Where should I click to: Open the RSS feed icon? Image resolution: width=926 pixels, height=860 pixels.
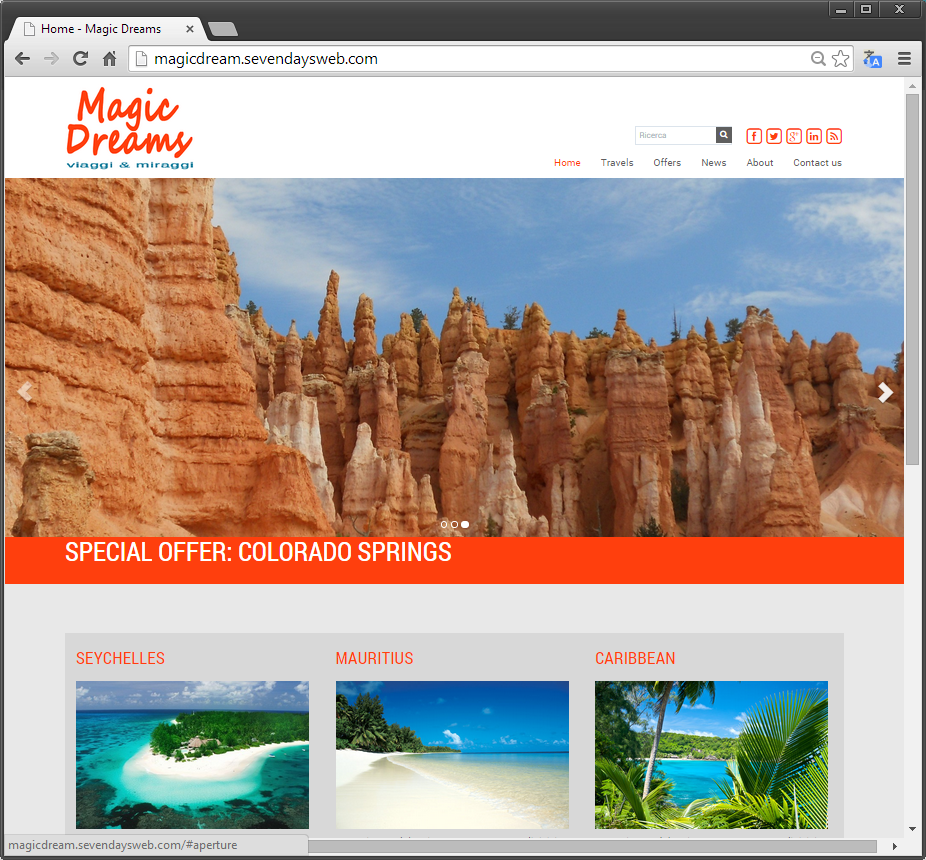834,136
